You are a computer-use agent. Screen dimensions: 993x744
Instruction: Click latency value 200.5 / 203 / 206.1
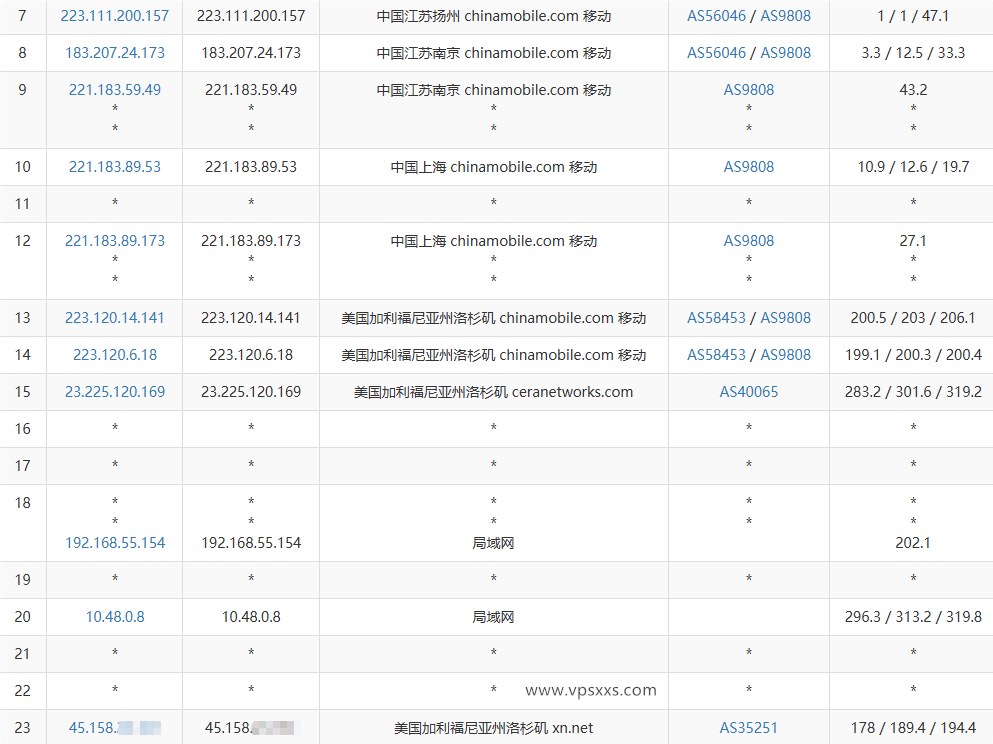tap(913, 318)
